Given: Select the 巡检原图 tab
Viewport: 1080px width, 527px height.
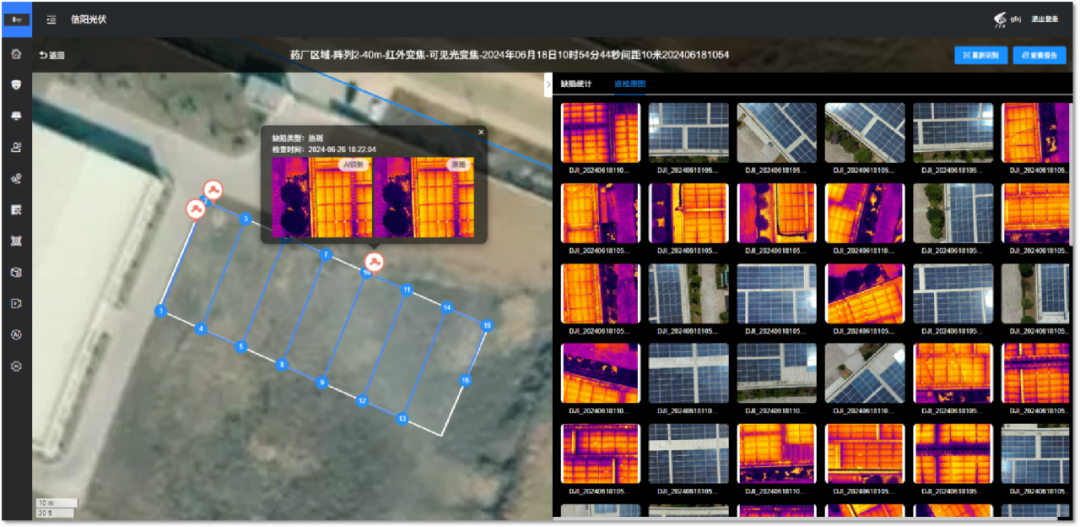Looking at the screenshot, I should (630, 84).
